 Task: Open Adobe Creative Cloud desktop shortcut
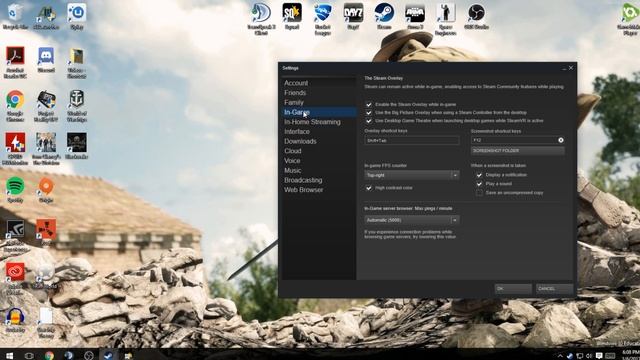click(x=15, y=278)
